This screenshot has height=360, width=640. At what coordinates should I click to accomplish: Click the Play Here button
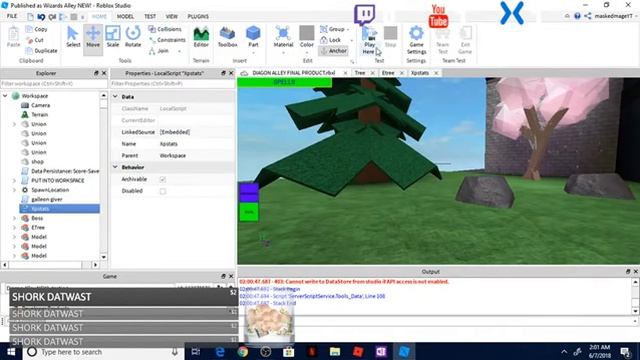click(369, 41)
